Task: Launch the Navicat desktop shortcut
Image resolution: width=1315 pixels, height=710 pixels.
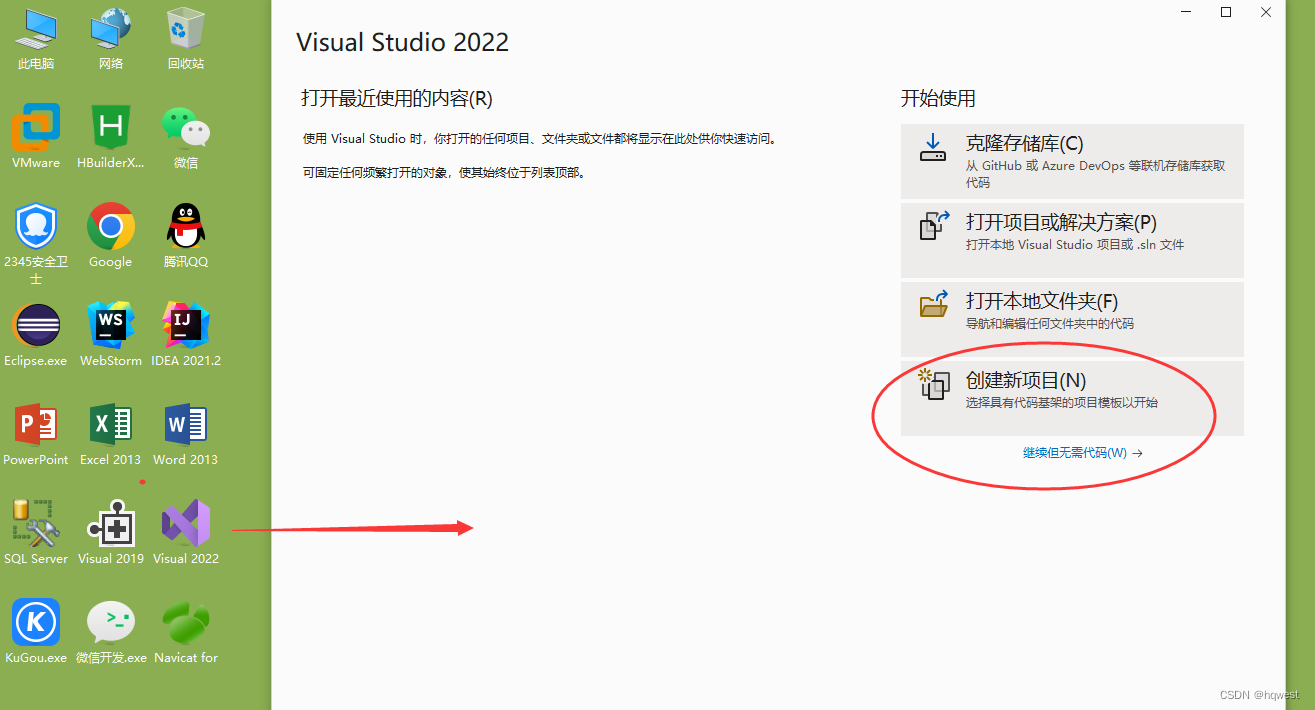Action: (x=186, y=632)
